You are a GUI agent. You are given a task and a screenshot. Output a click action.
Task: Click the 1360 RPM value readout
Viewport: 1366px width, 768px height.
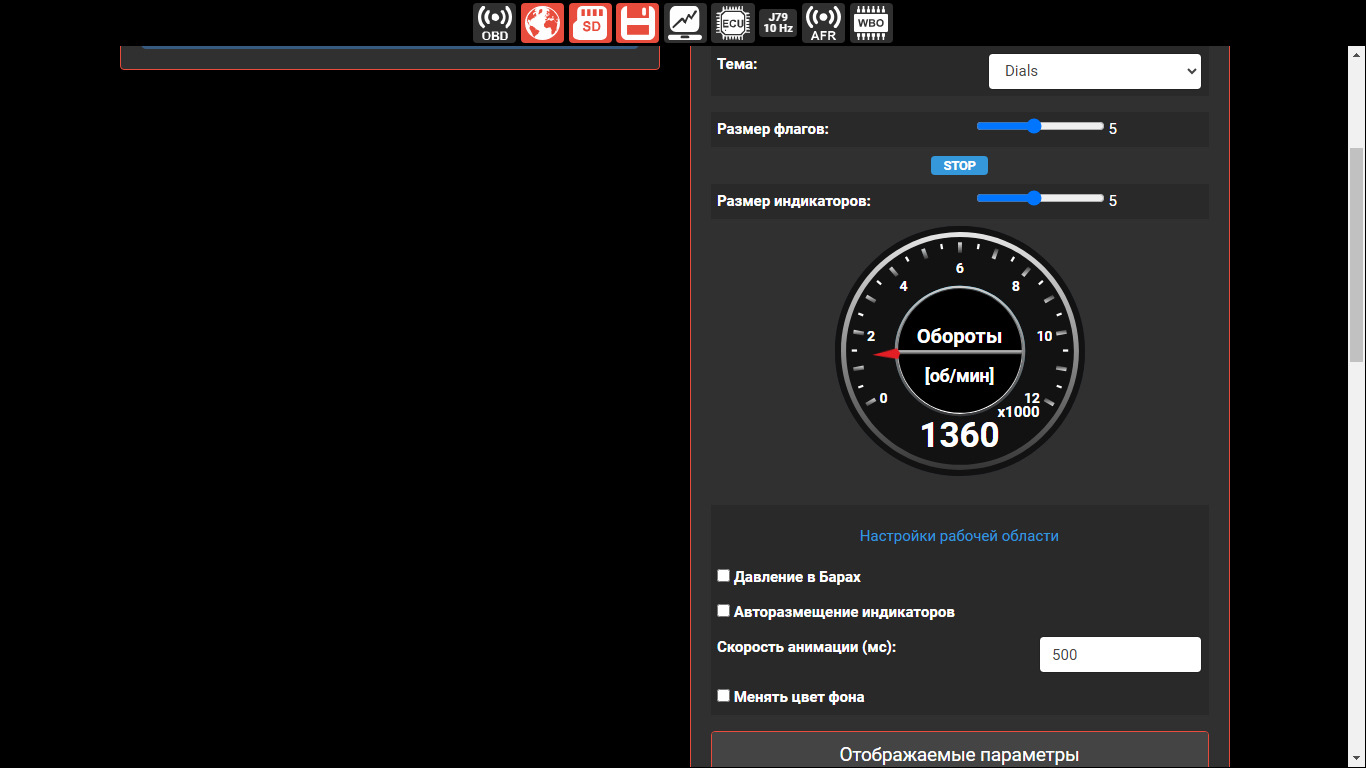[960, 435]
